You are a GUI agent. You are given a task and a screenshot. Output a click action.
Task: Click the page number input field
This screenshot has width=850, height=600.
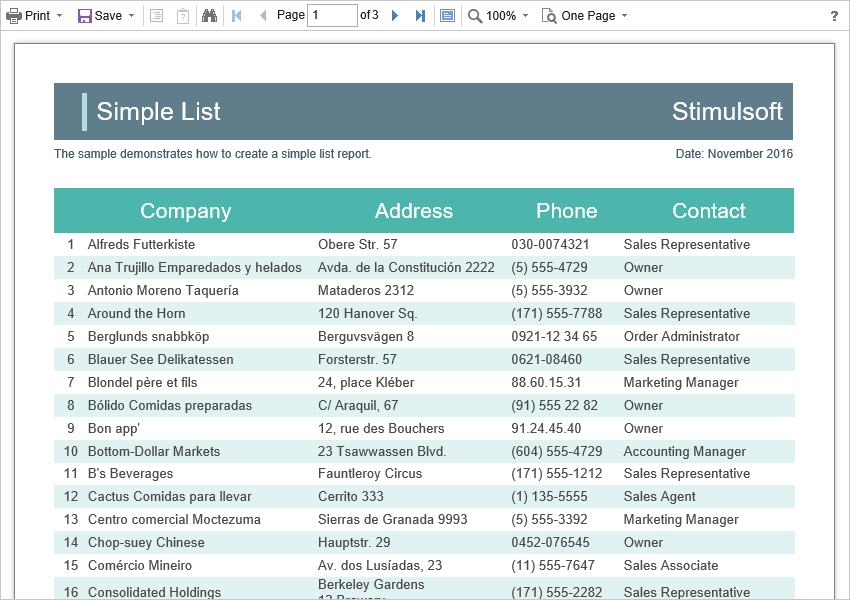[x=332, y=16]
